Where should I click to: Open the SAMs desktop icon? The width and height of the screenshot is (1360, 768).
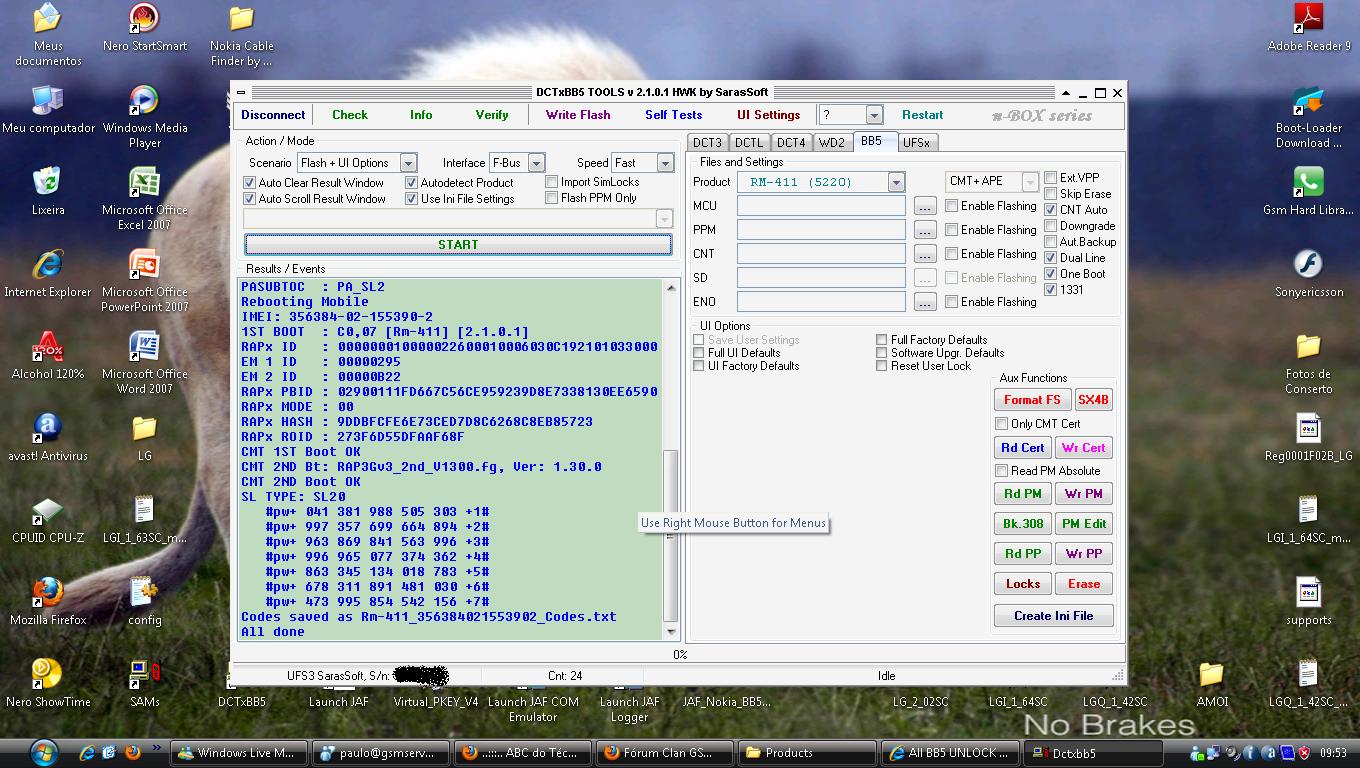144,683
